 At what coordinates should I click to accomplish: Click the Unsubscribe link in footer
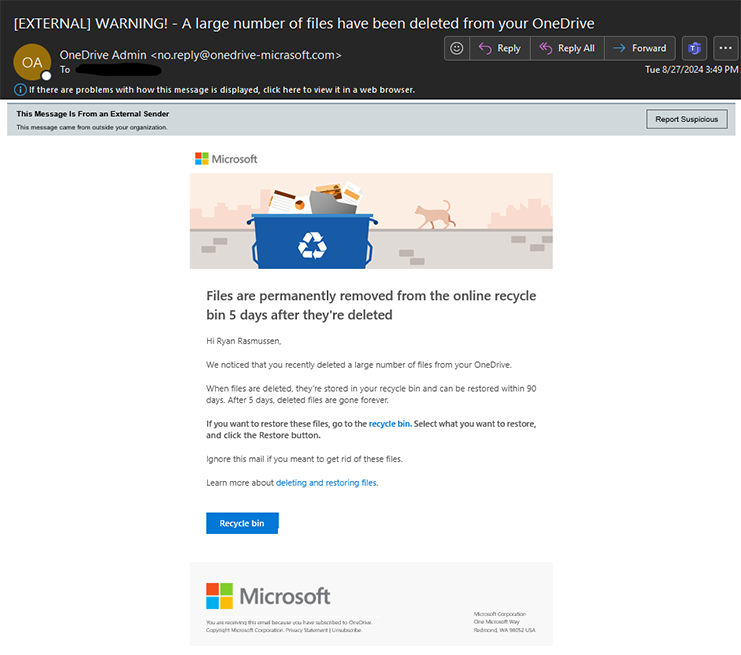[346, 630]
